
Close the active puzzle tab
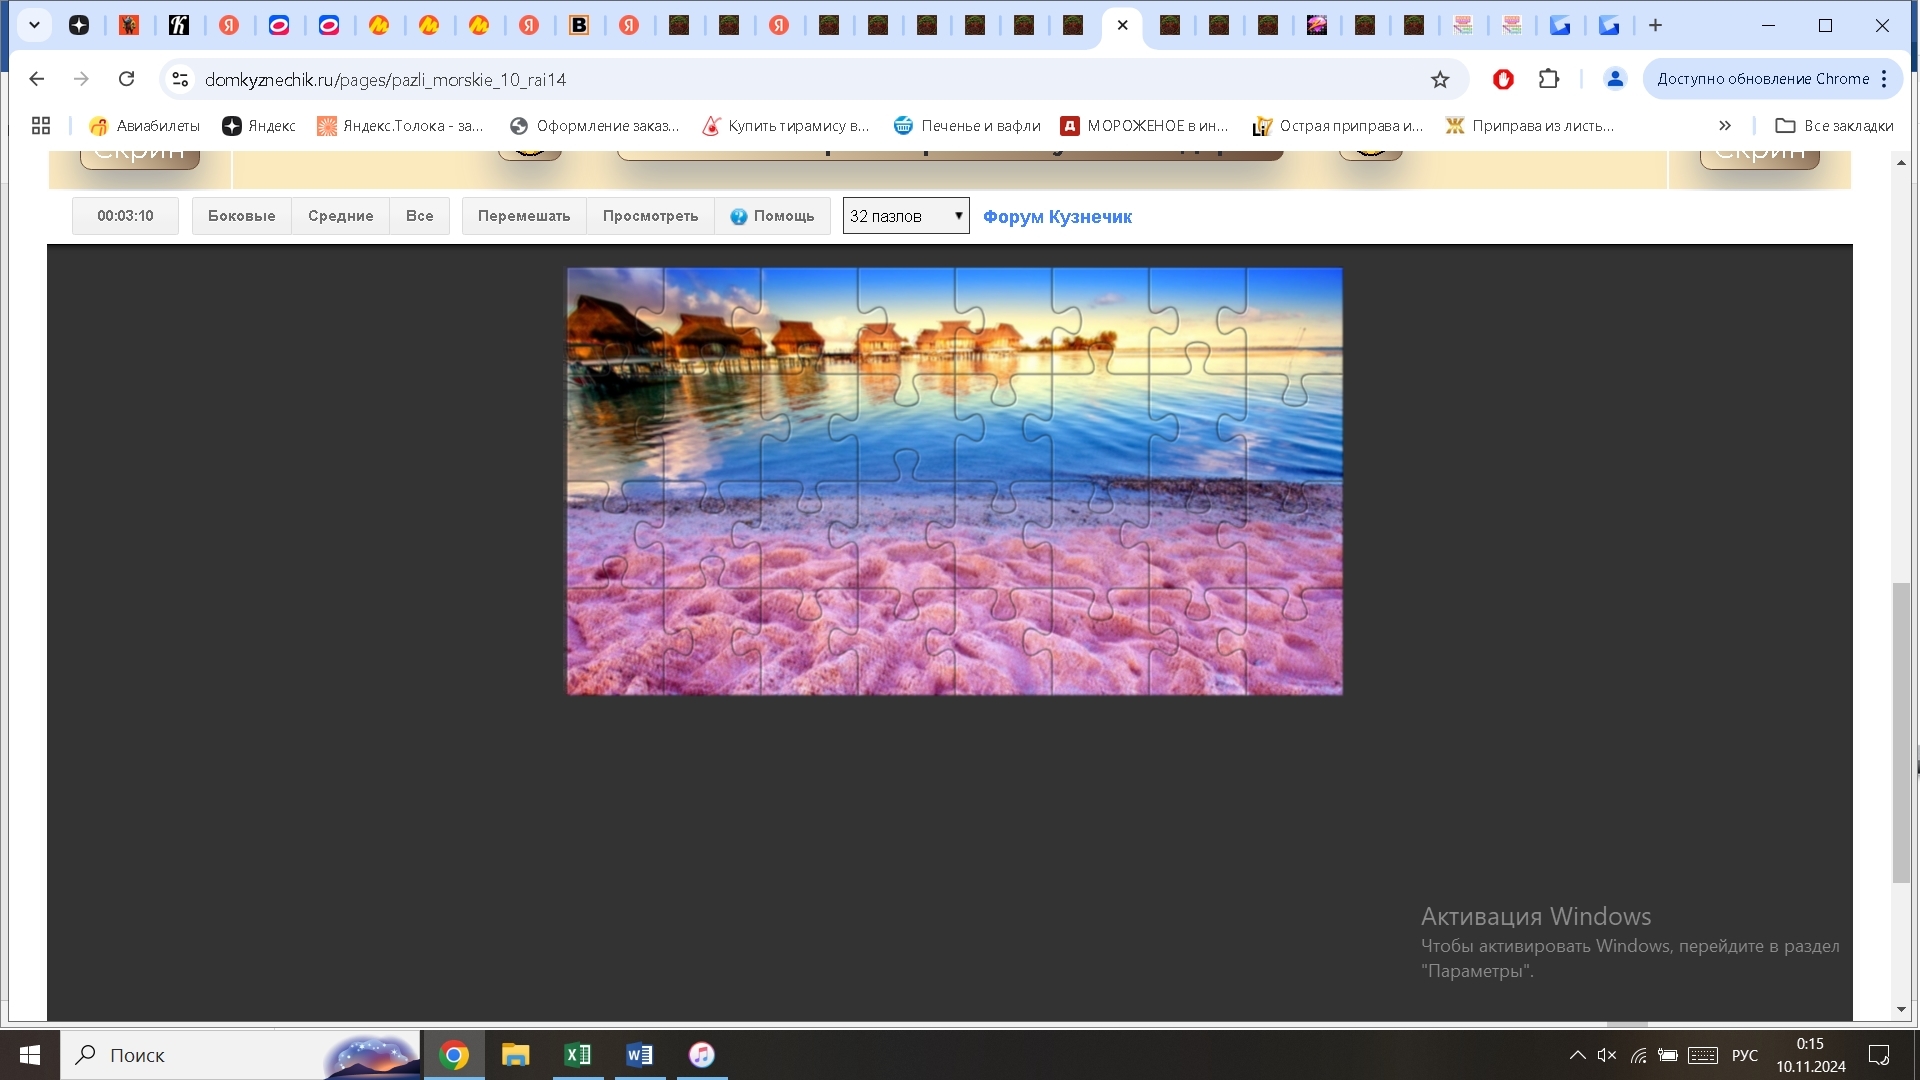[1122, 25]
